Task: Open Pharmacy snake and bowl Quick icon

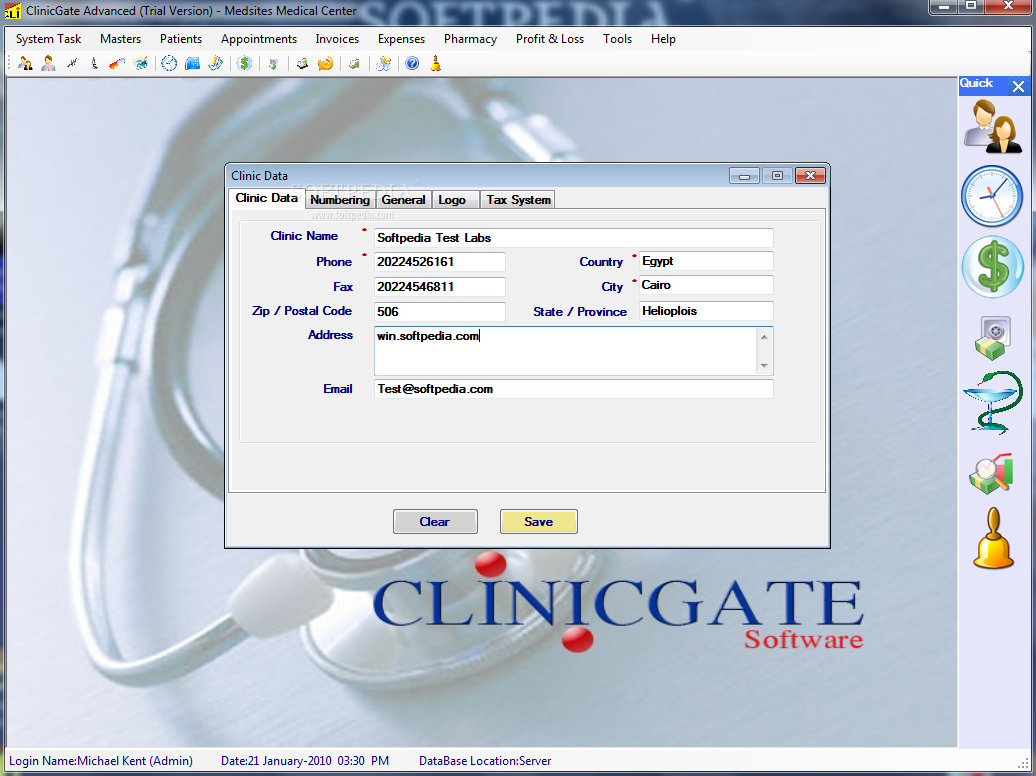Action: click(x=992, y=402)
